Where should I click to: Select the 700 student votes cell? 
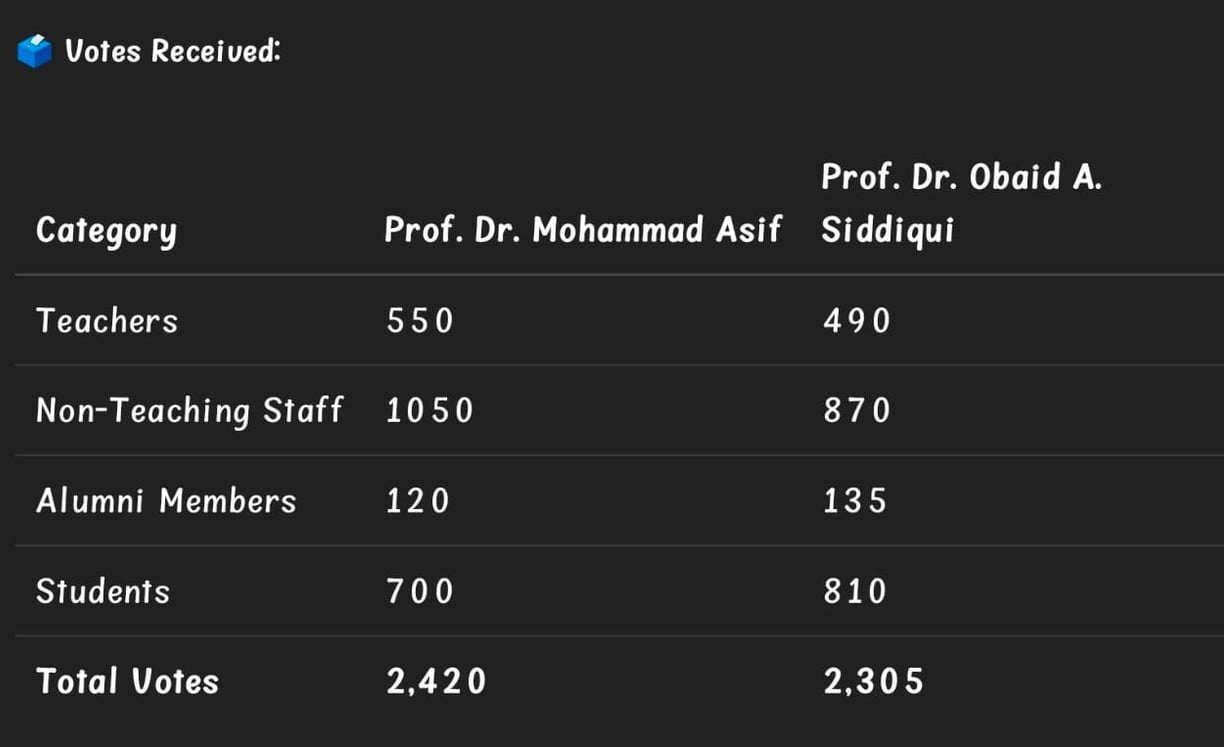420,591
